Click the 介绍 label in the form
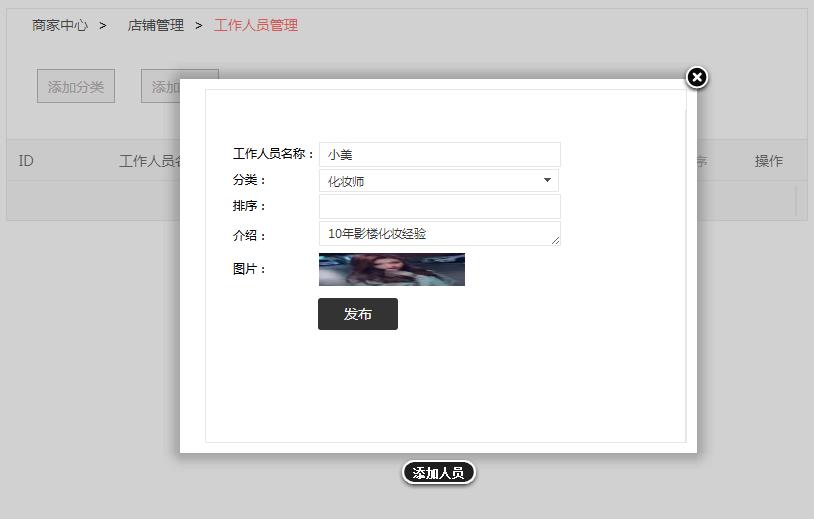 (249, 236)
